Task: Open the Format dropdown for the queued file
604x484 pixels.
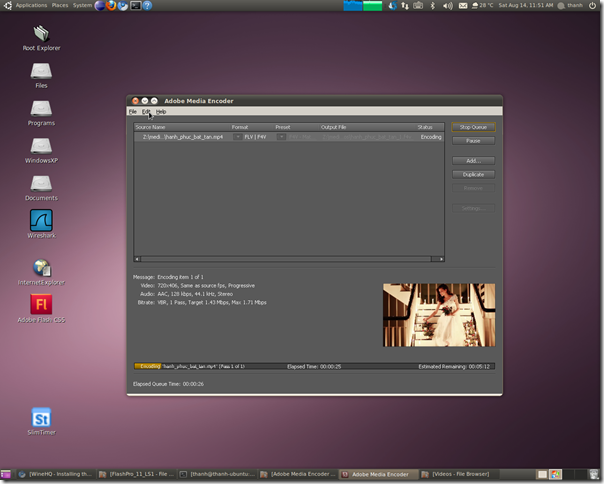Action: (x=238, y=137)
